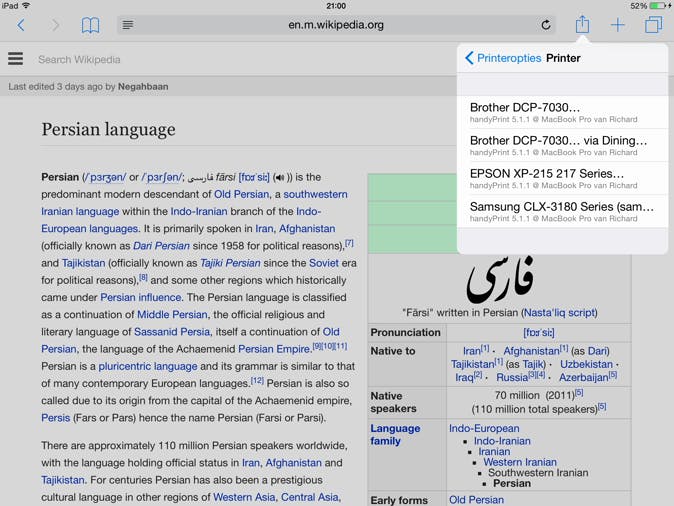
Task: Tap the Fārsi calligraphy image
Action: pos(500,279)
